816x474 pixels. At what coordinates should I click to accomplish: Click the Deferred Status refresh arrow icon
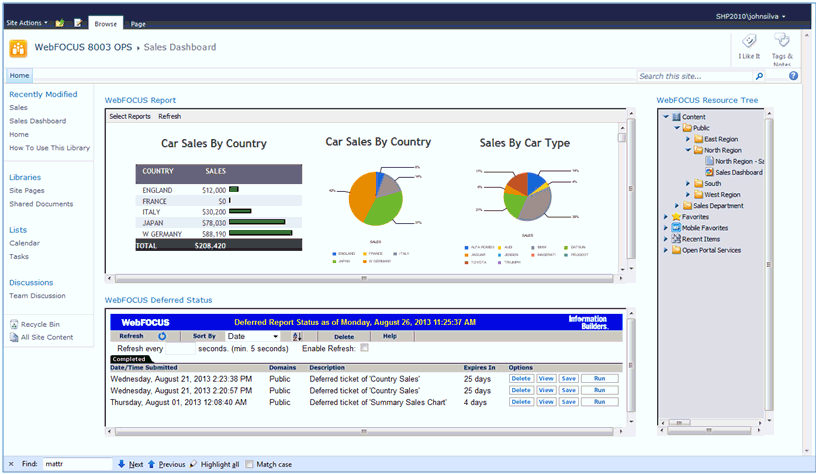[x=162, y=336]
